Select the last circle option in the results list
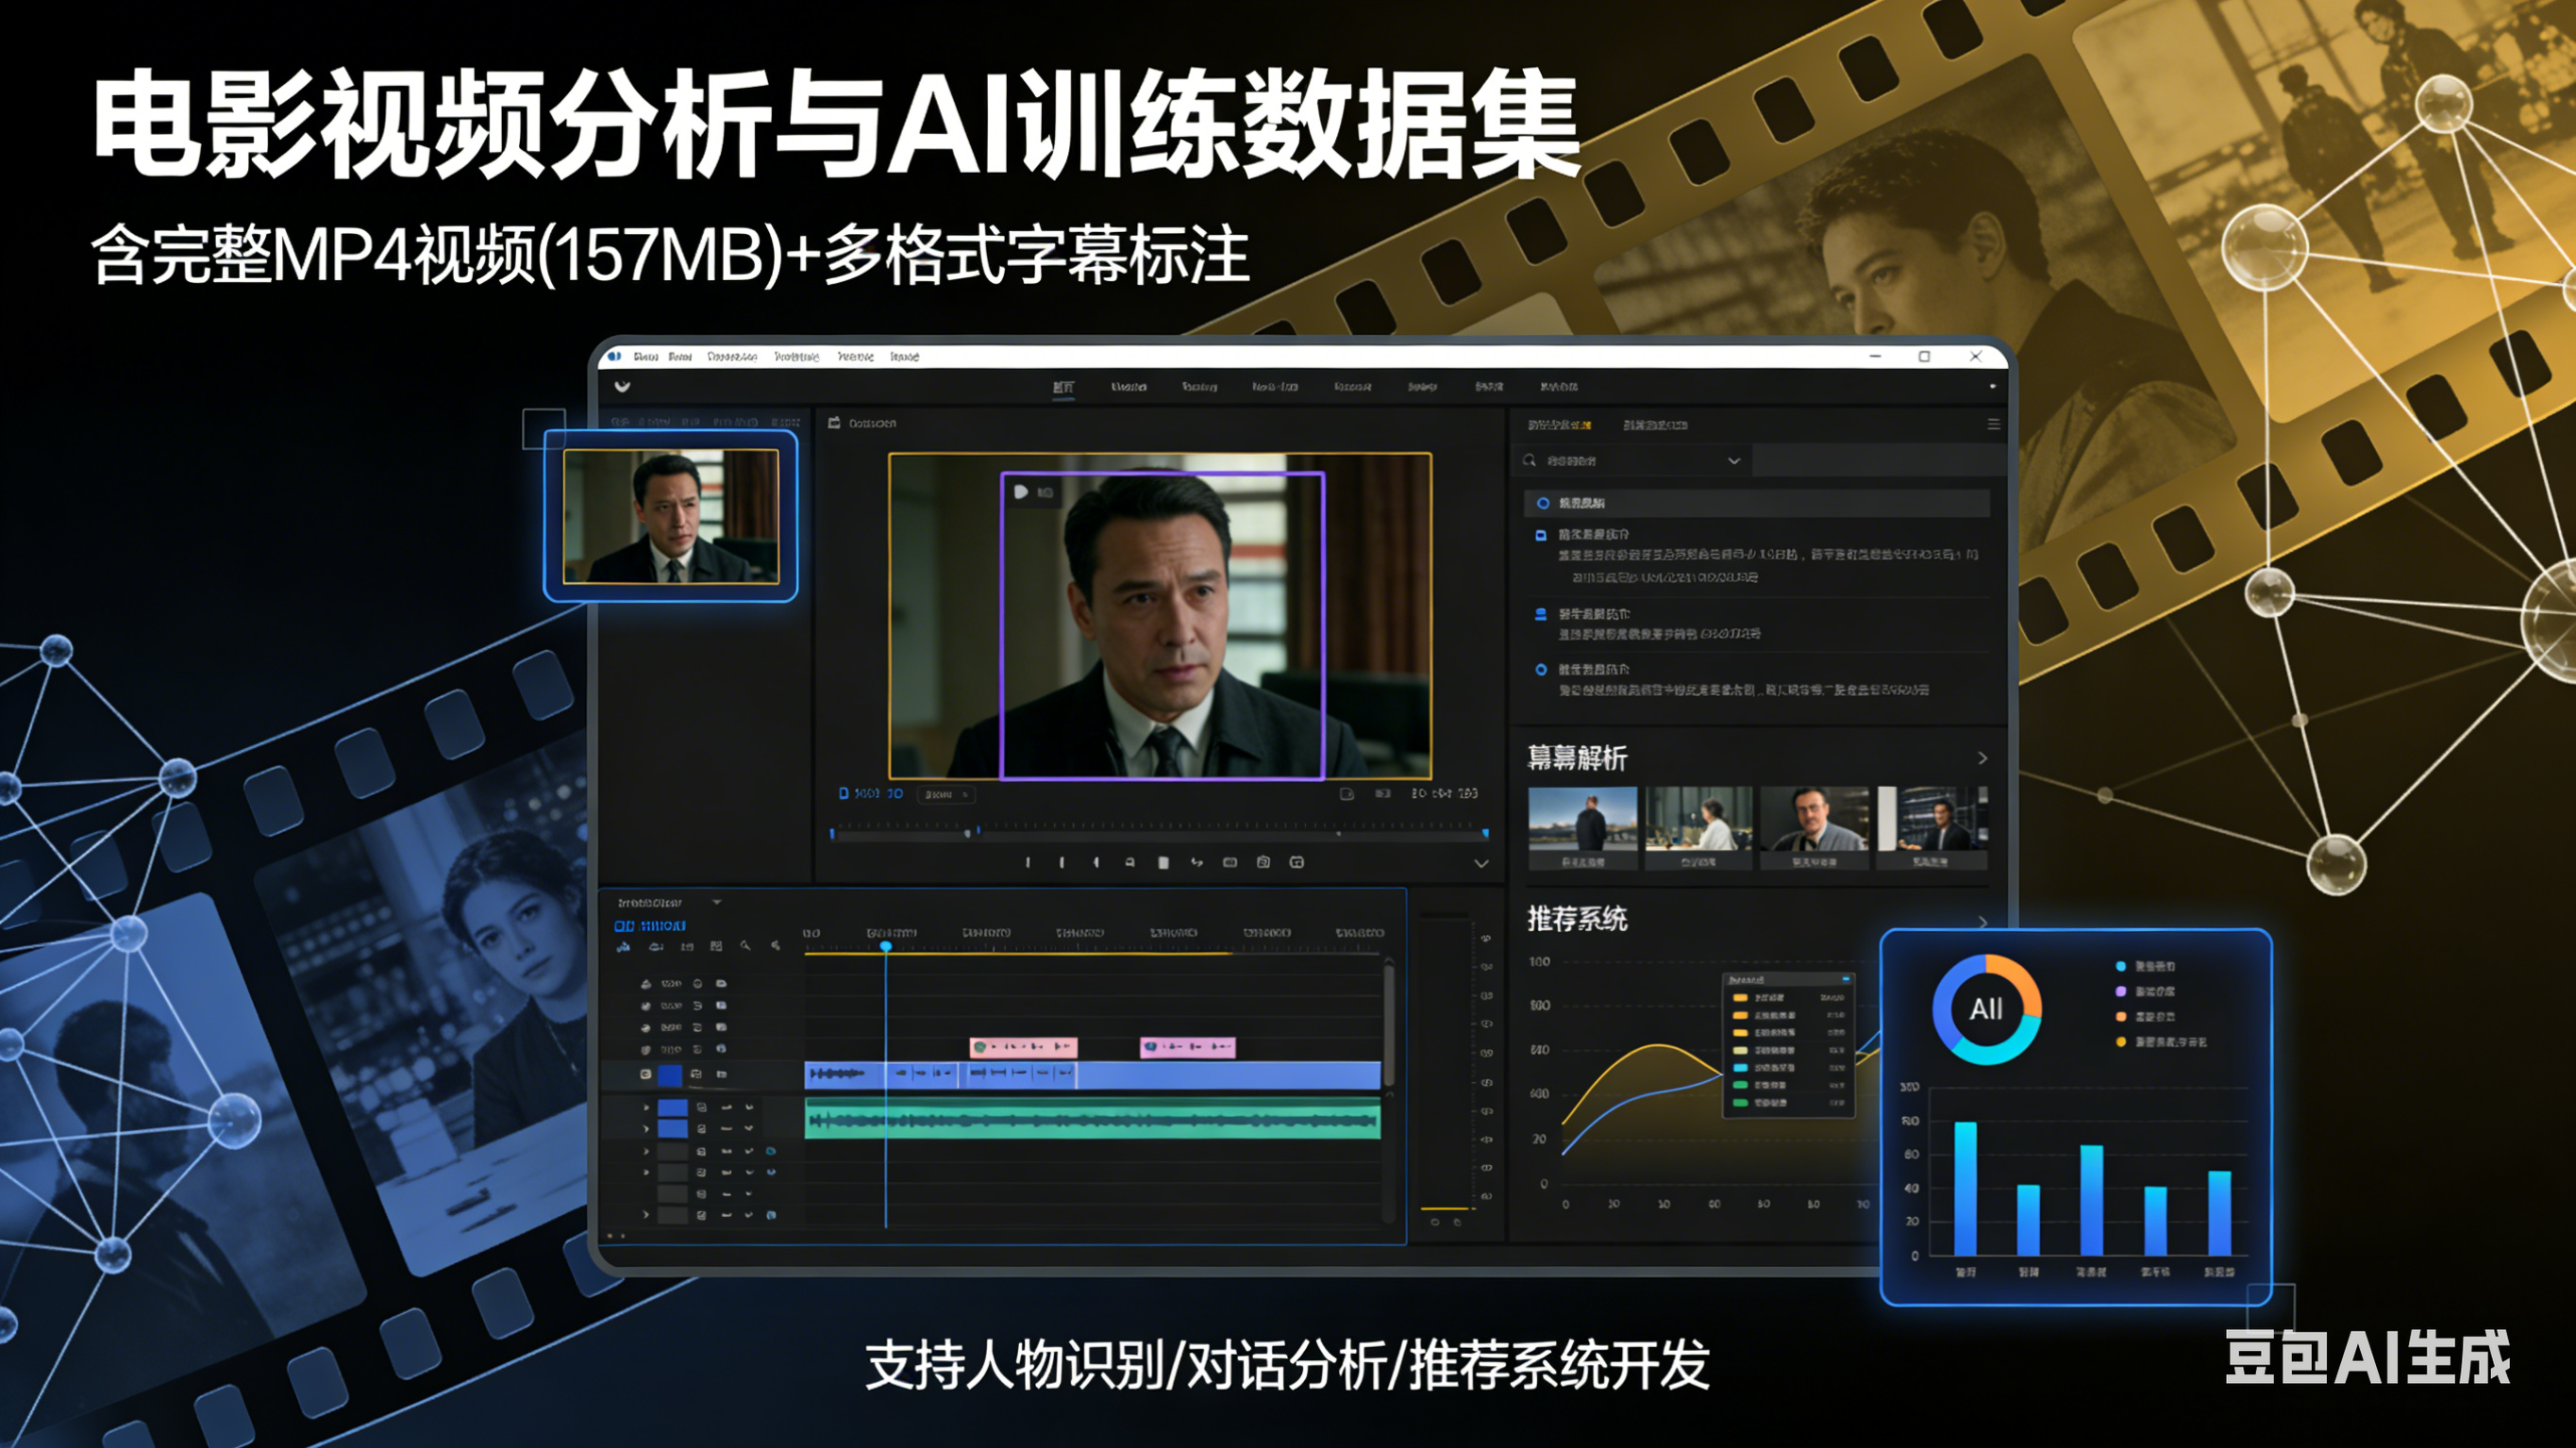The height and width of the screenshot is (1448, 2576). 1541,670
